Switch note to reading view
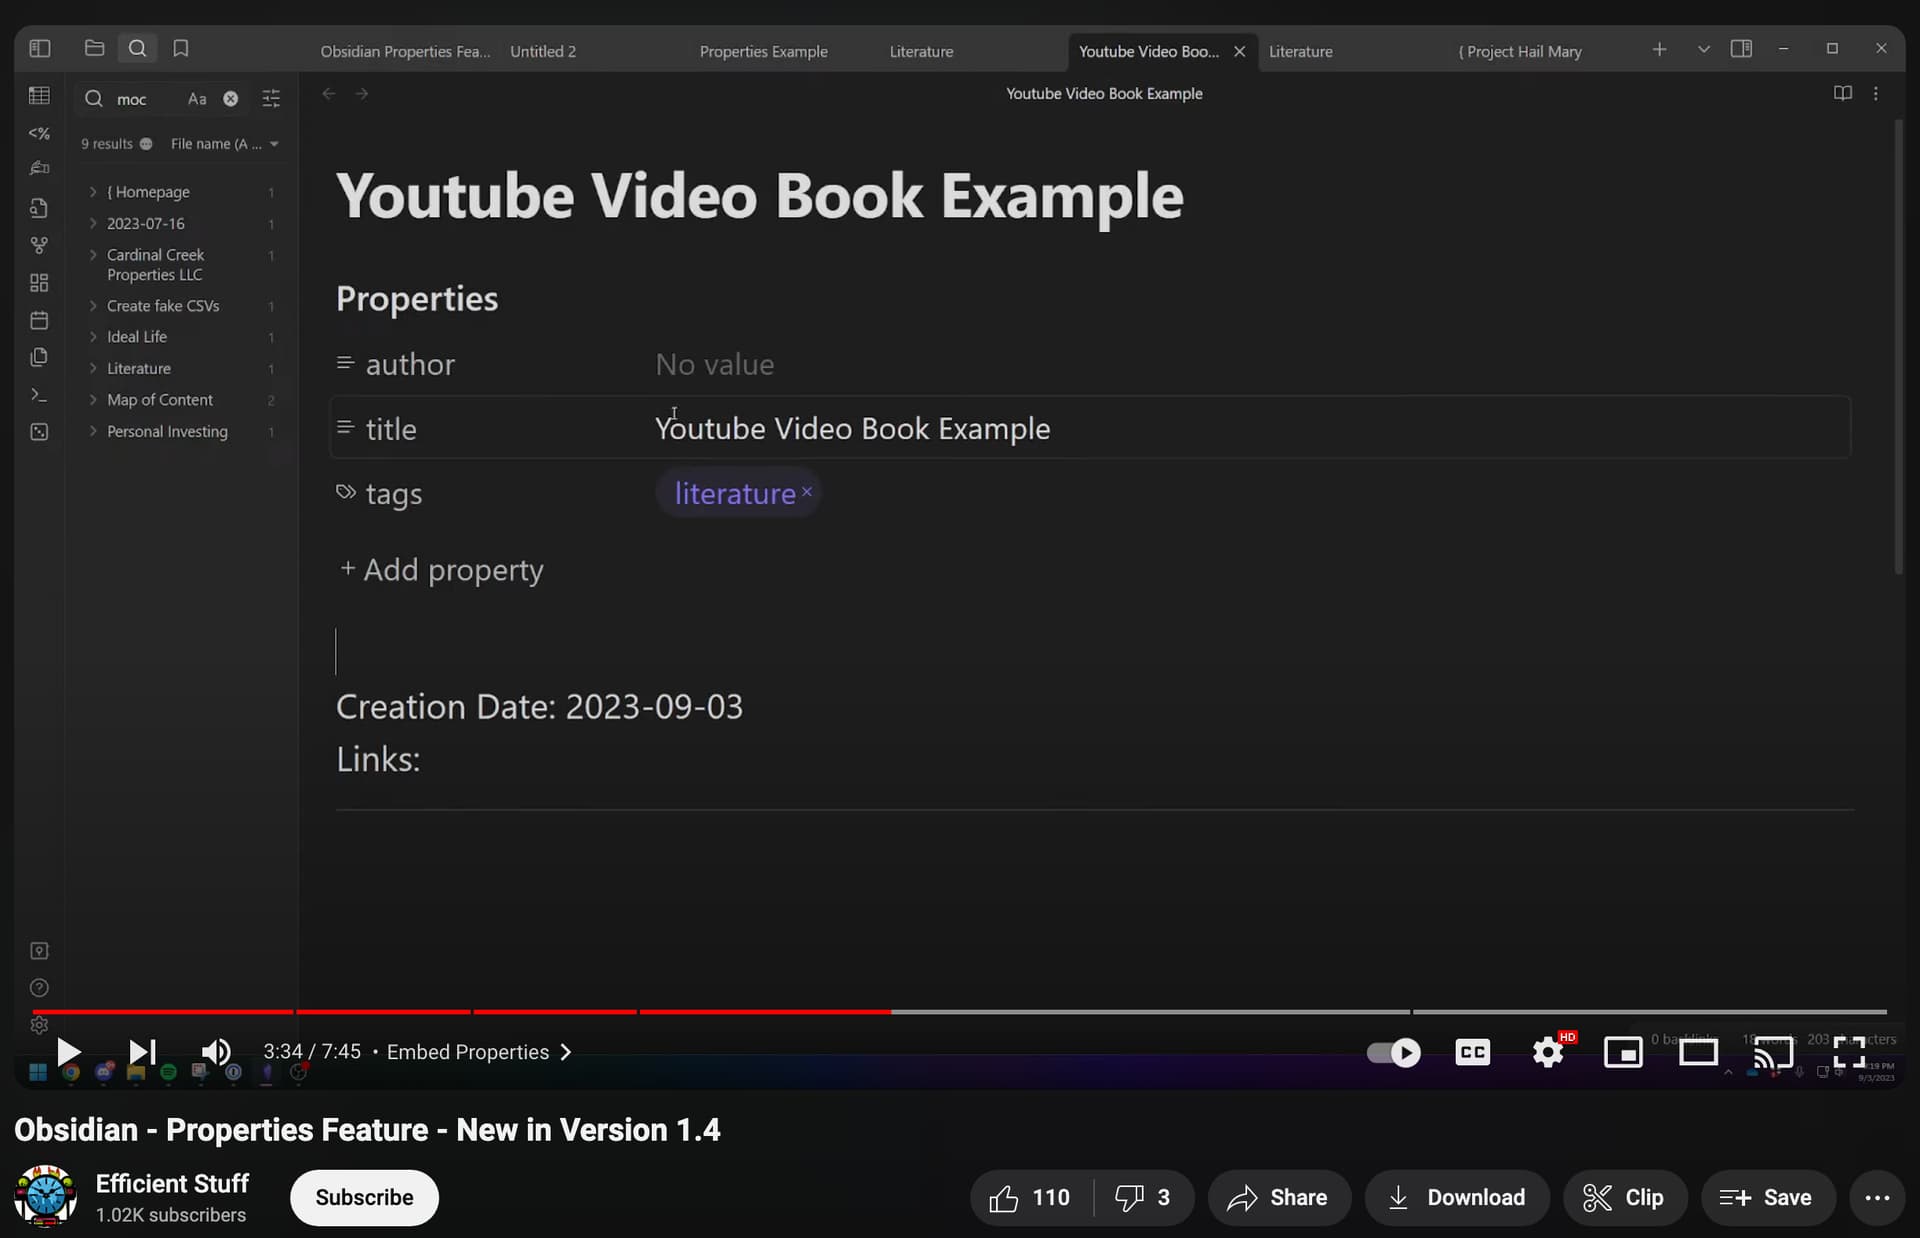The image size is (1920, 1238). [1842, 93]
